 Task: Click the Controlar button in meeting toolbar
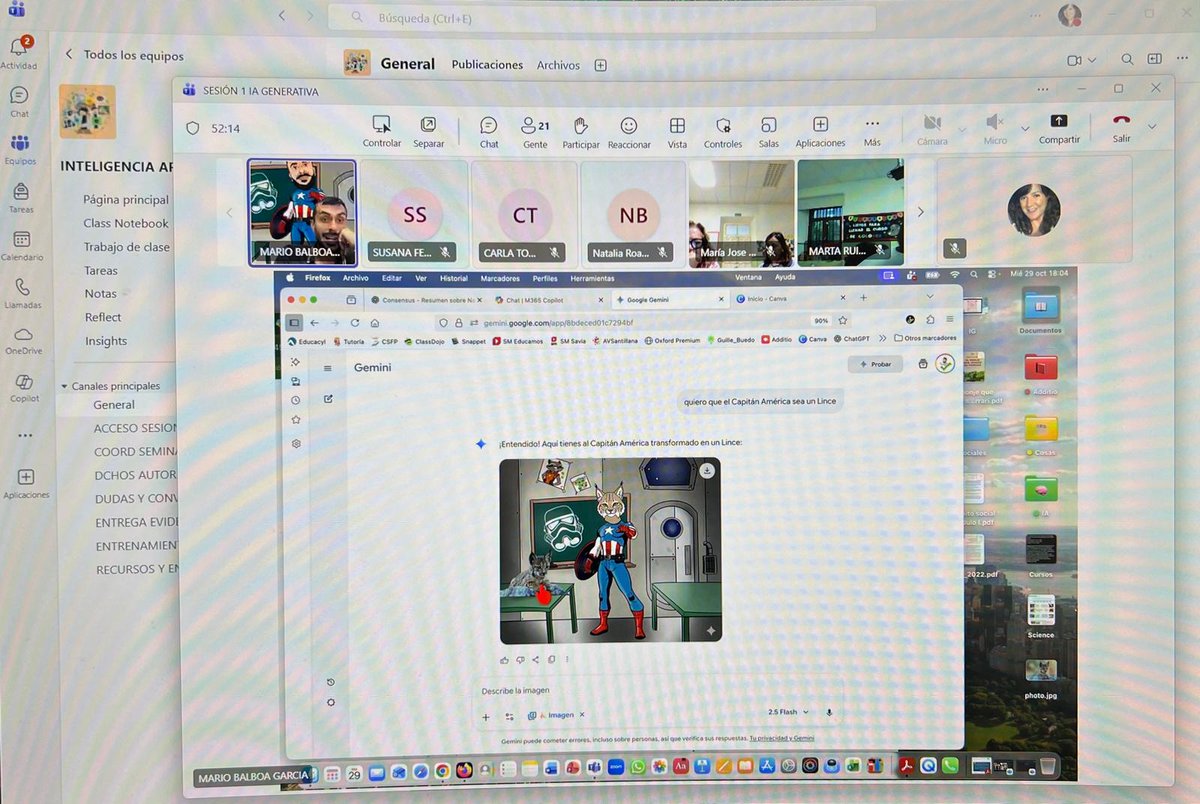(381, 131)
